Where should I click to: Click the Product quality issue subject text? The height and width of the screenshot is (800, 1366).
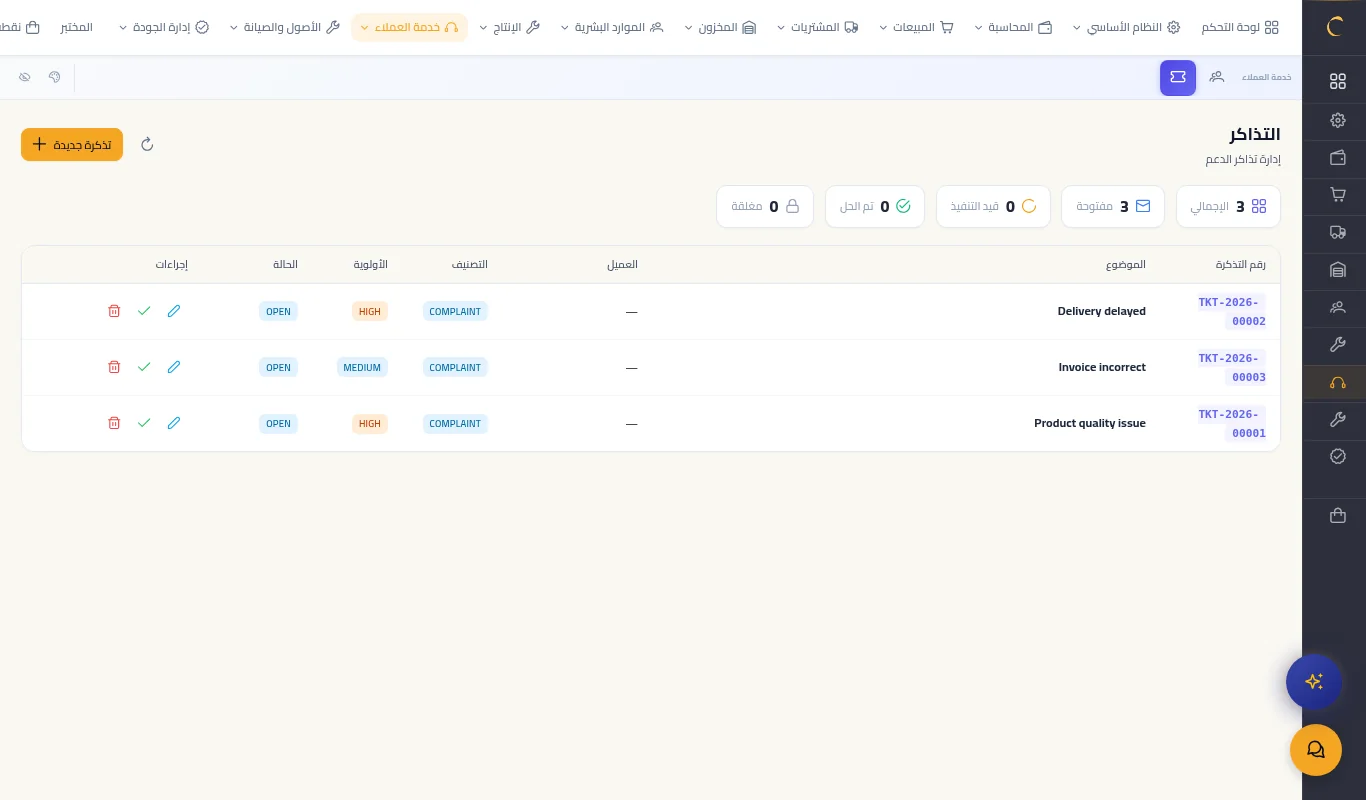click(1090, 423)
